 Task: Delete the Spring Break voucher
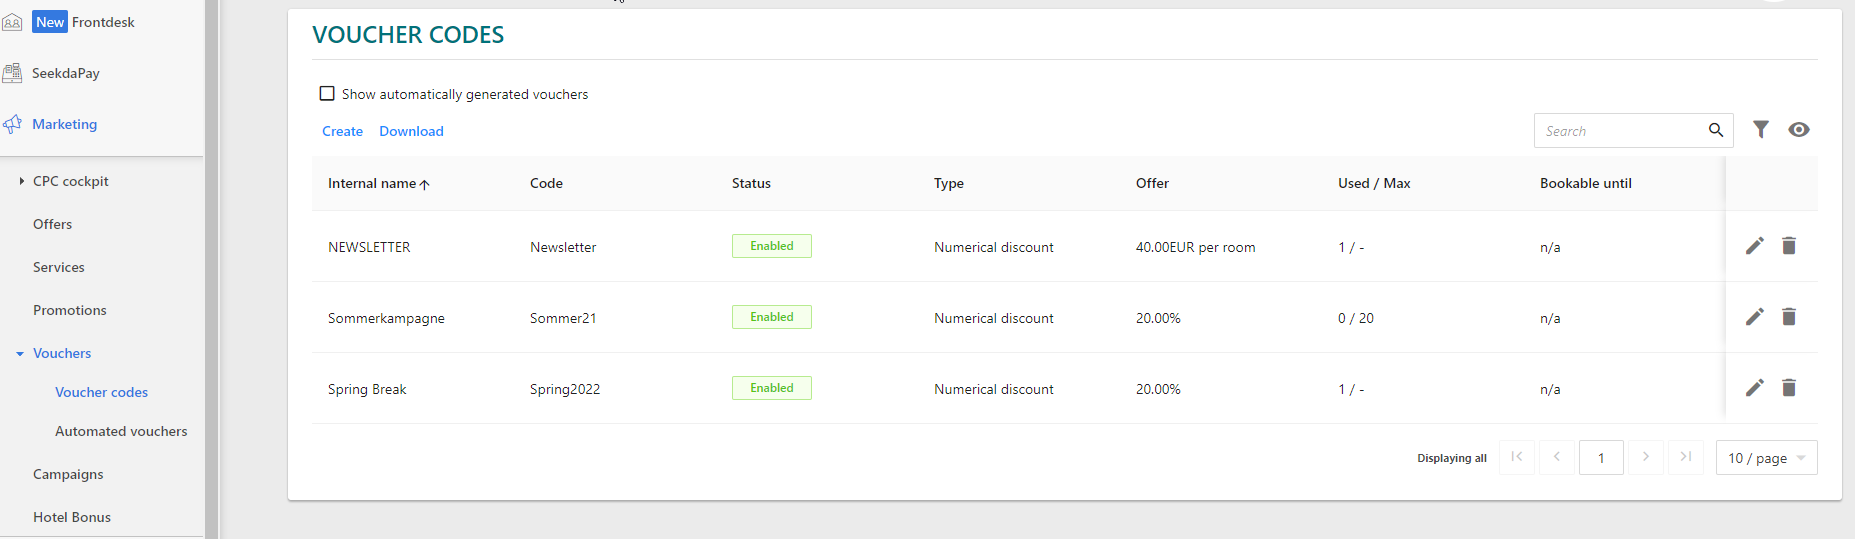pos(1789,388)
